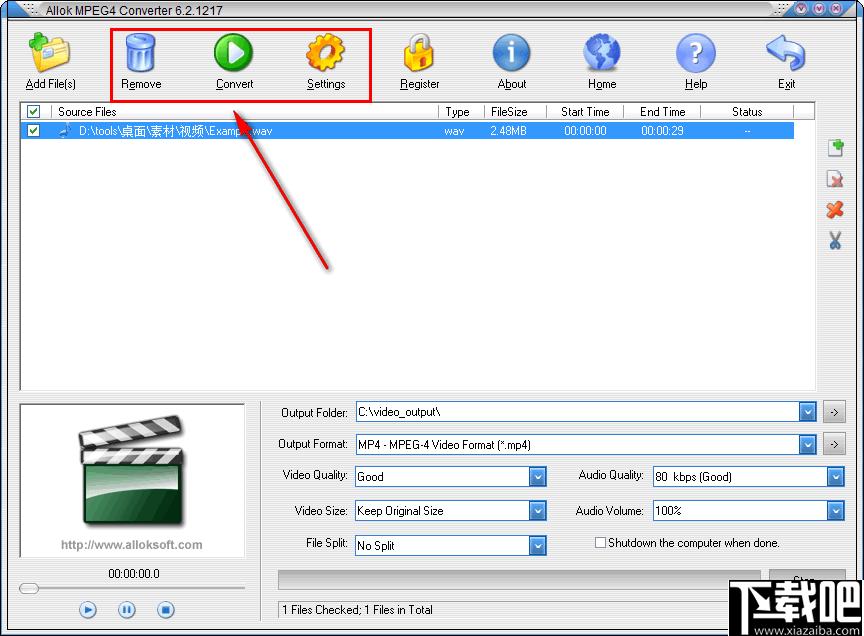Click the 'wav' type cell
Image resolution: width=864 pixels, height=636 pixels.
click(454, 131)
